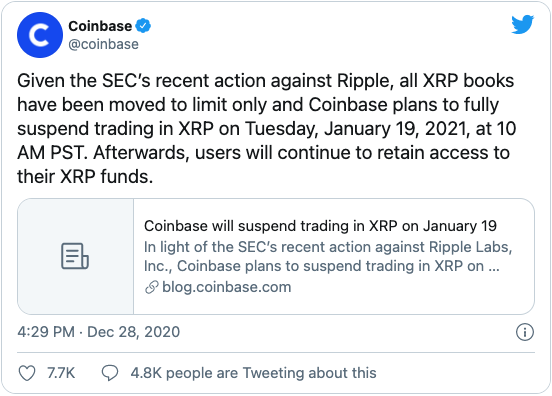The height and width of the screenshot is (396, 552).
Task: Open the tweet timestamp 4:29 PM · Dec 28, 2020
Action: [x=99, y=332]
